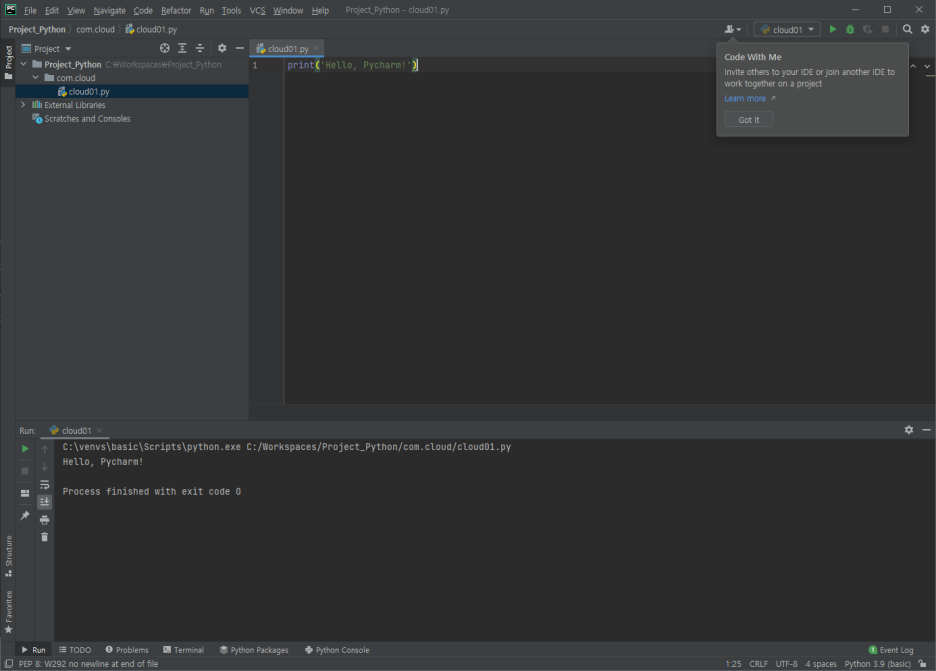Jump to next highlighted error arrow
Screen dimensions: 936x671
[927, 66]
